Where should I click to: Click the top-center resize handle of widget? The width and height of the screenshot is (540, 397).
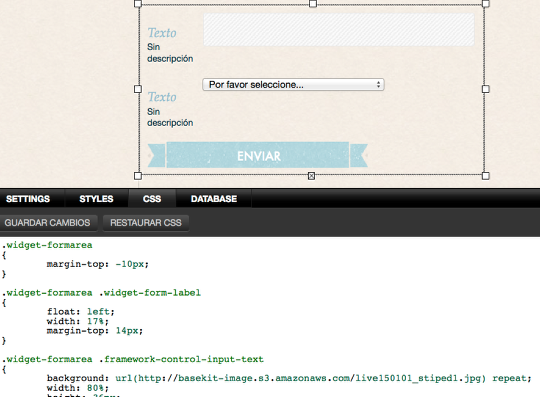313,4
